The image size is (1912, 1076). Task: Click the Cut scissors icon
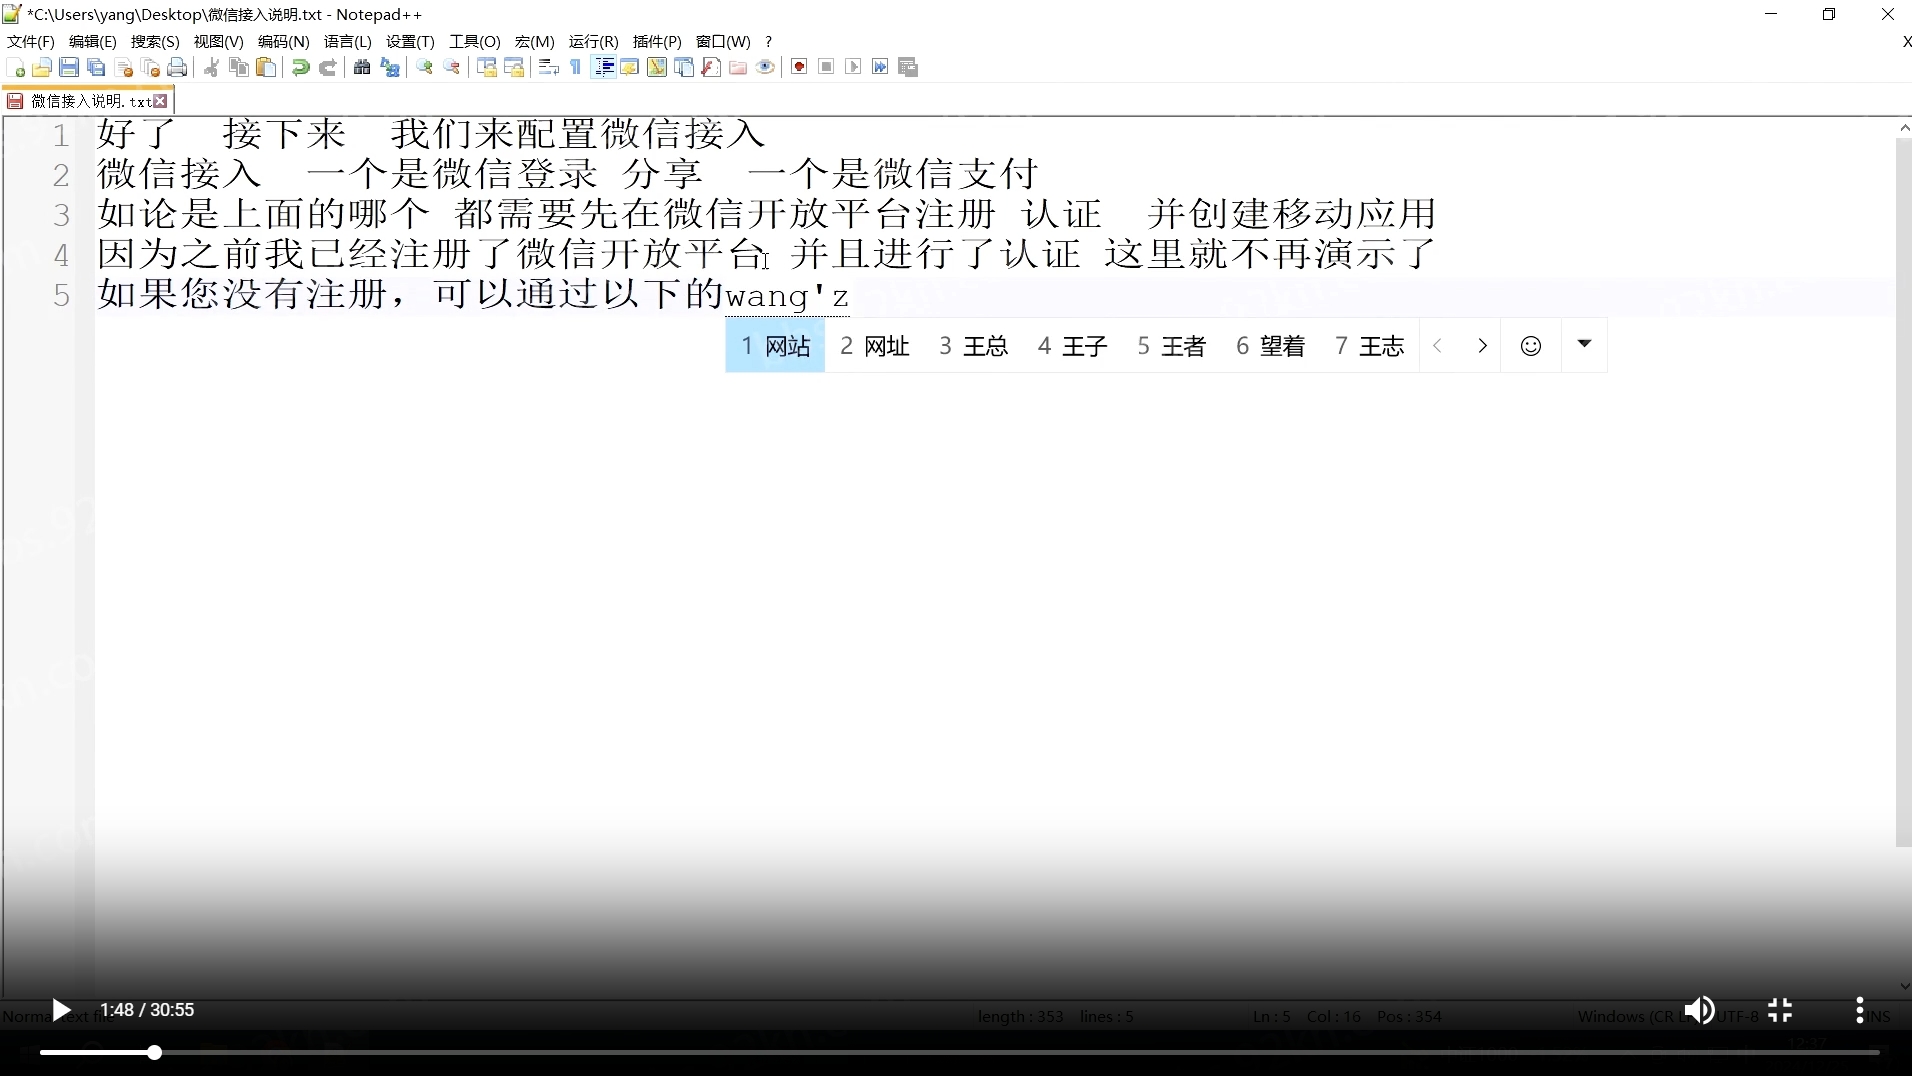coord(211,67)
